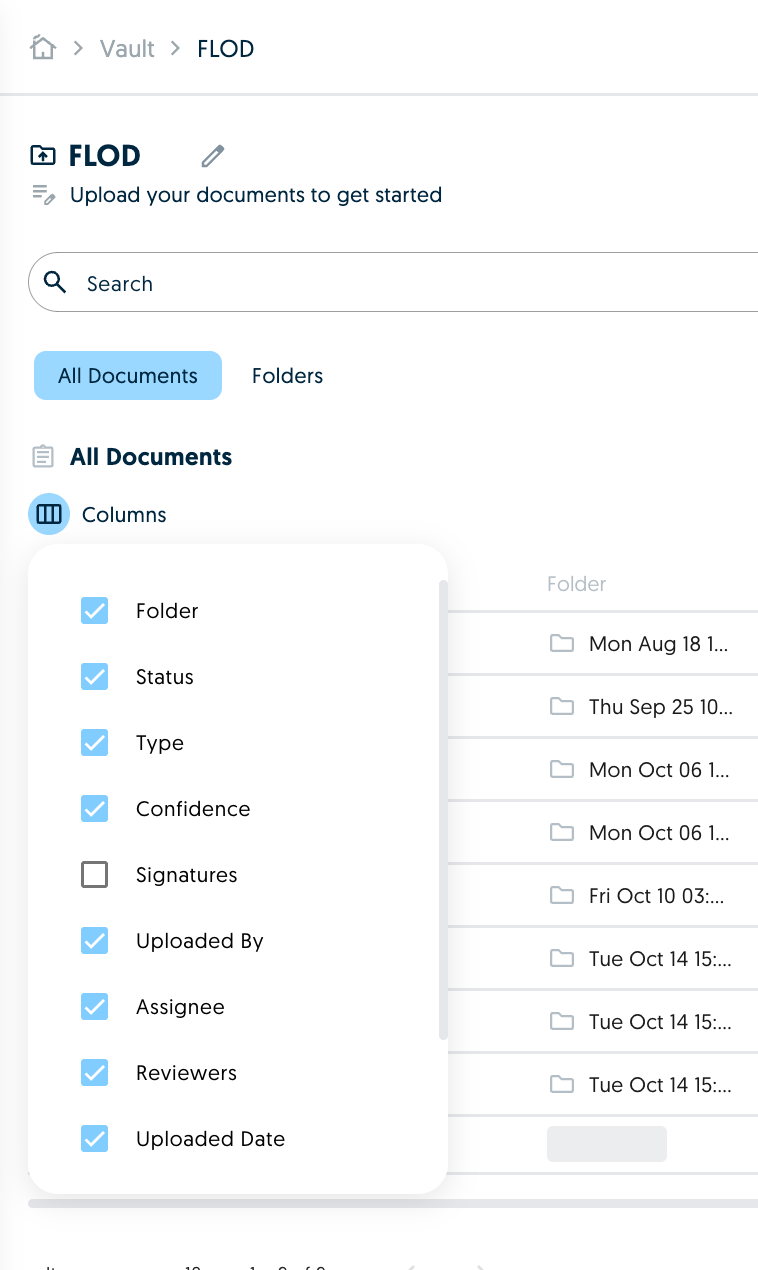This screenshot has height=1270, width=758.
Task: Click the Folder column header
Action: point(577,584)
